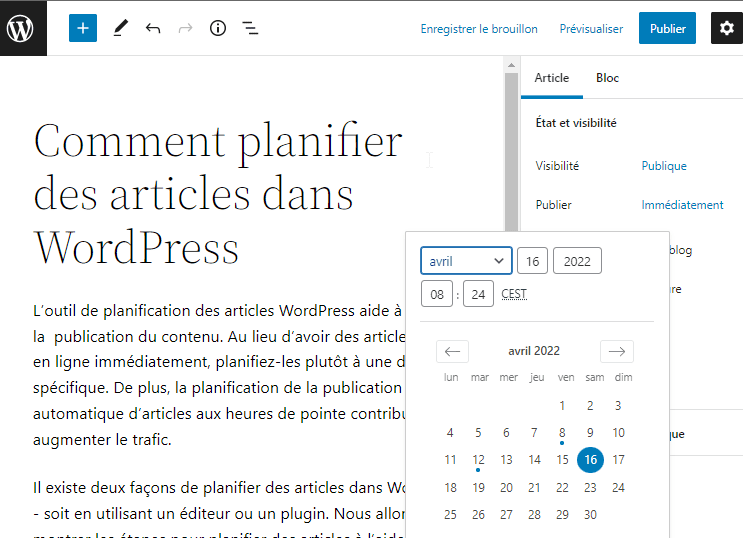
Task: Select April 14 in the calendar
Action: tap(534, 460)
